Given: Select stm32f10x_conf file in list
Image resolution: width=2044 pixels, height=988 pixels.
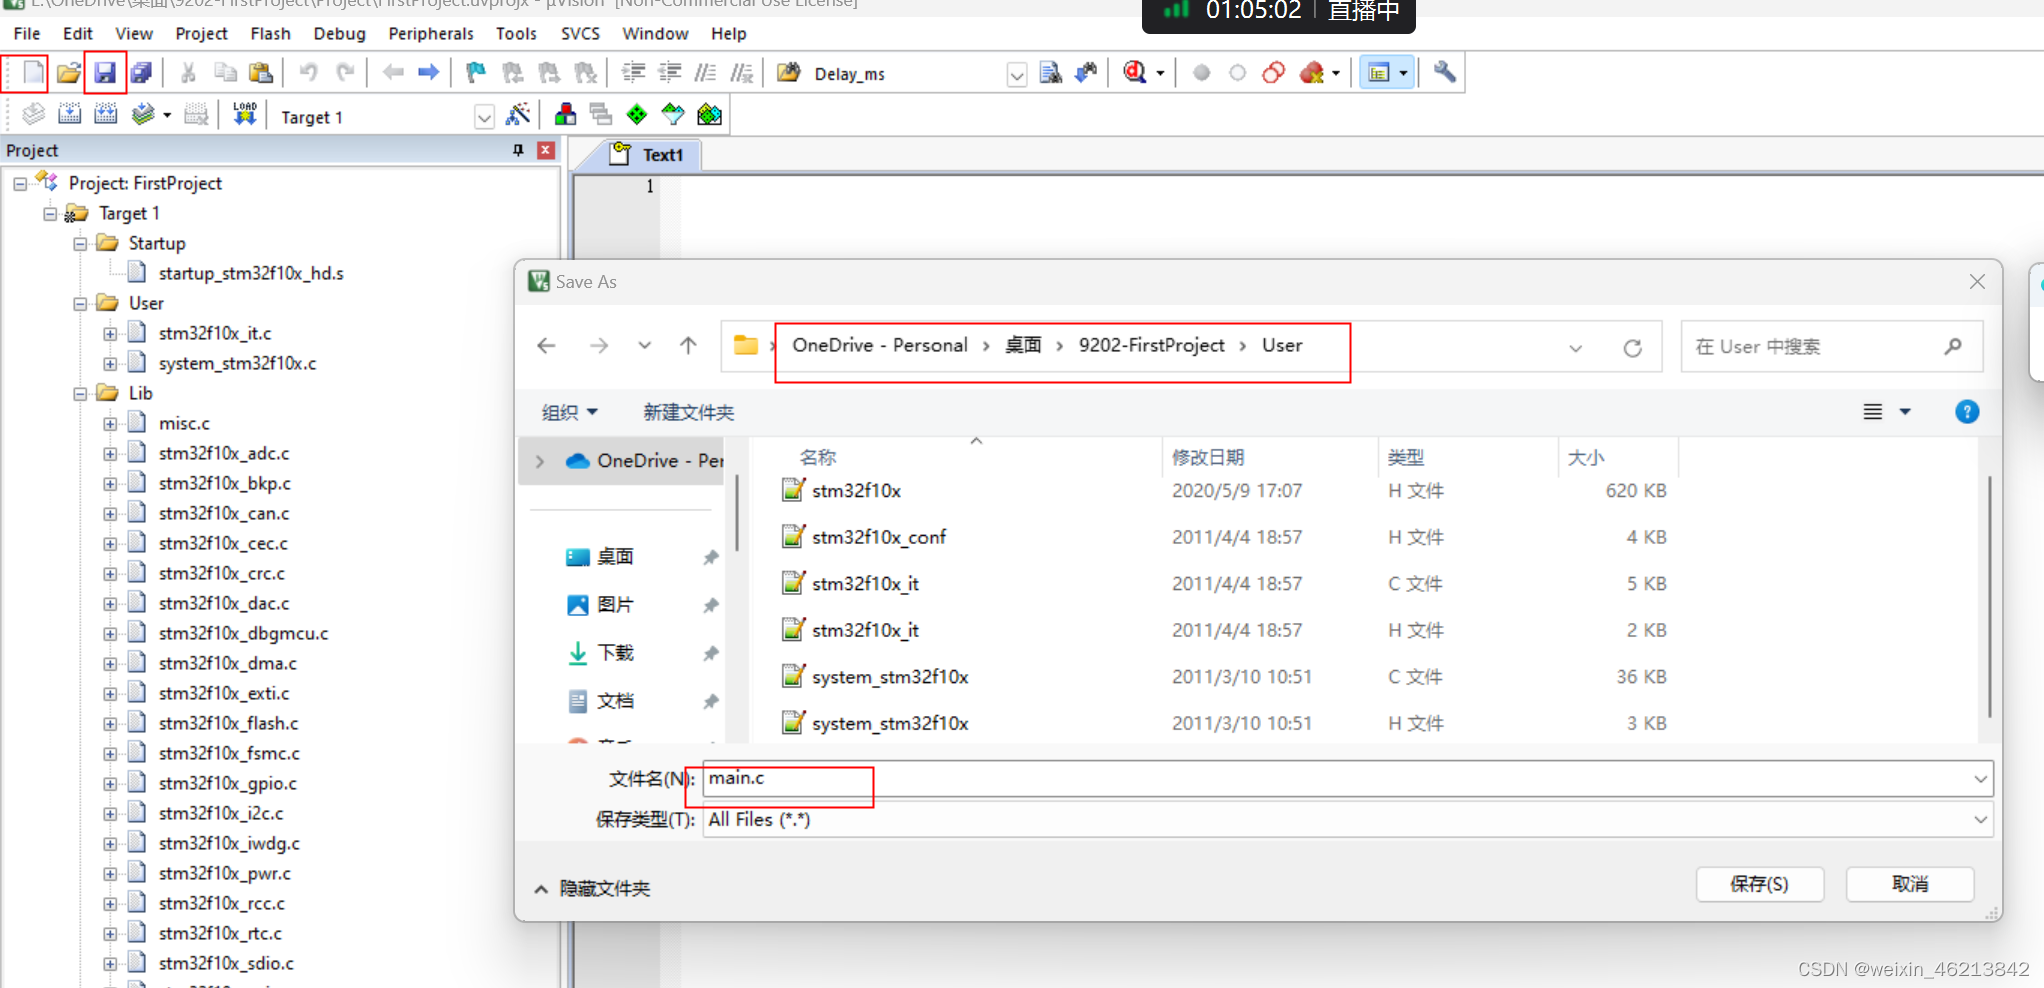Looking at the screenshot, I should (879, 537).
